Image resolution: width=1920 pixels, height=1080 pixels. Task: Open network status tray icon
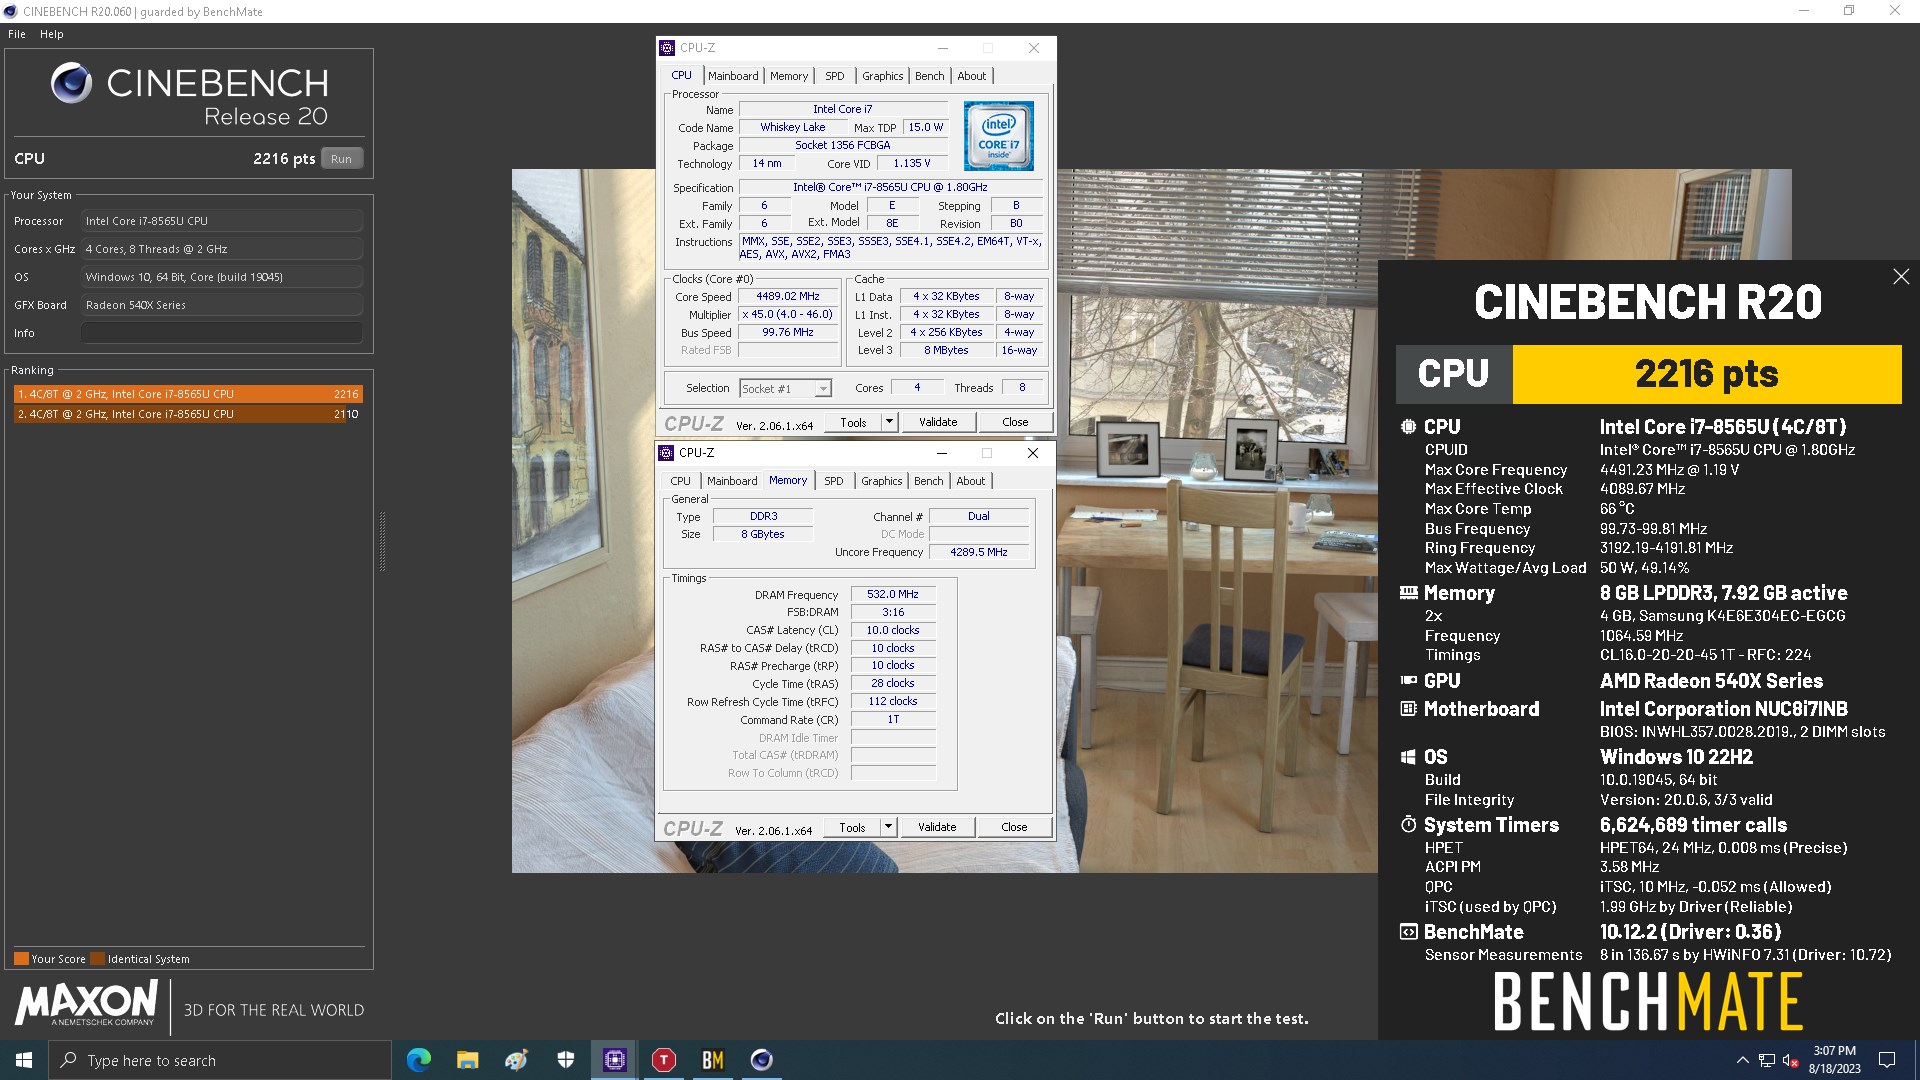(1767, 1060)
